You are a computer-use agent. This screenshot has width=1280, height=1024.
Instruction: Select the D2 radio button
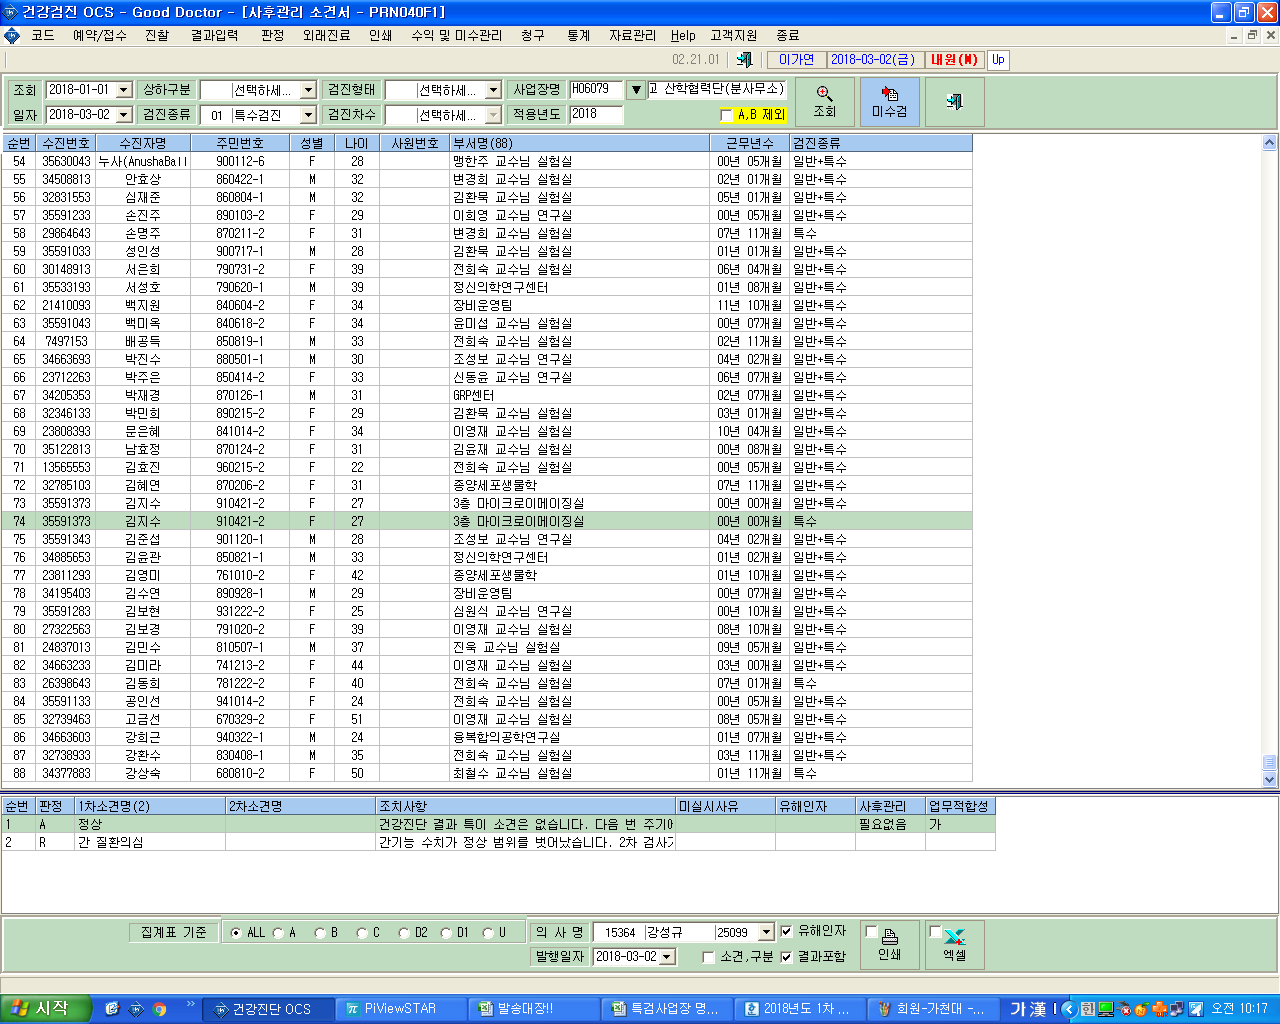404,933
